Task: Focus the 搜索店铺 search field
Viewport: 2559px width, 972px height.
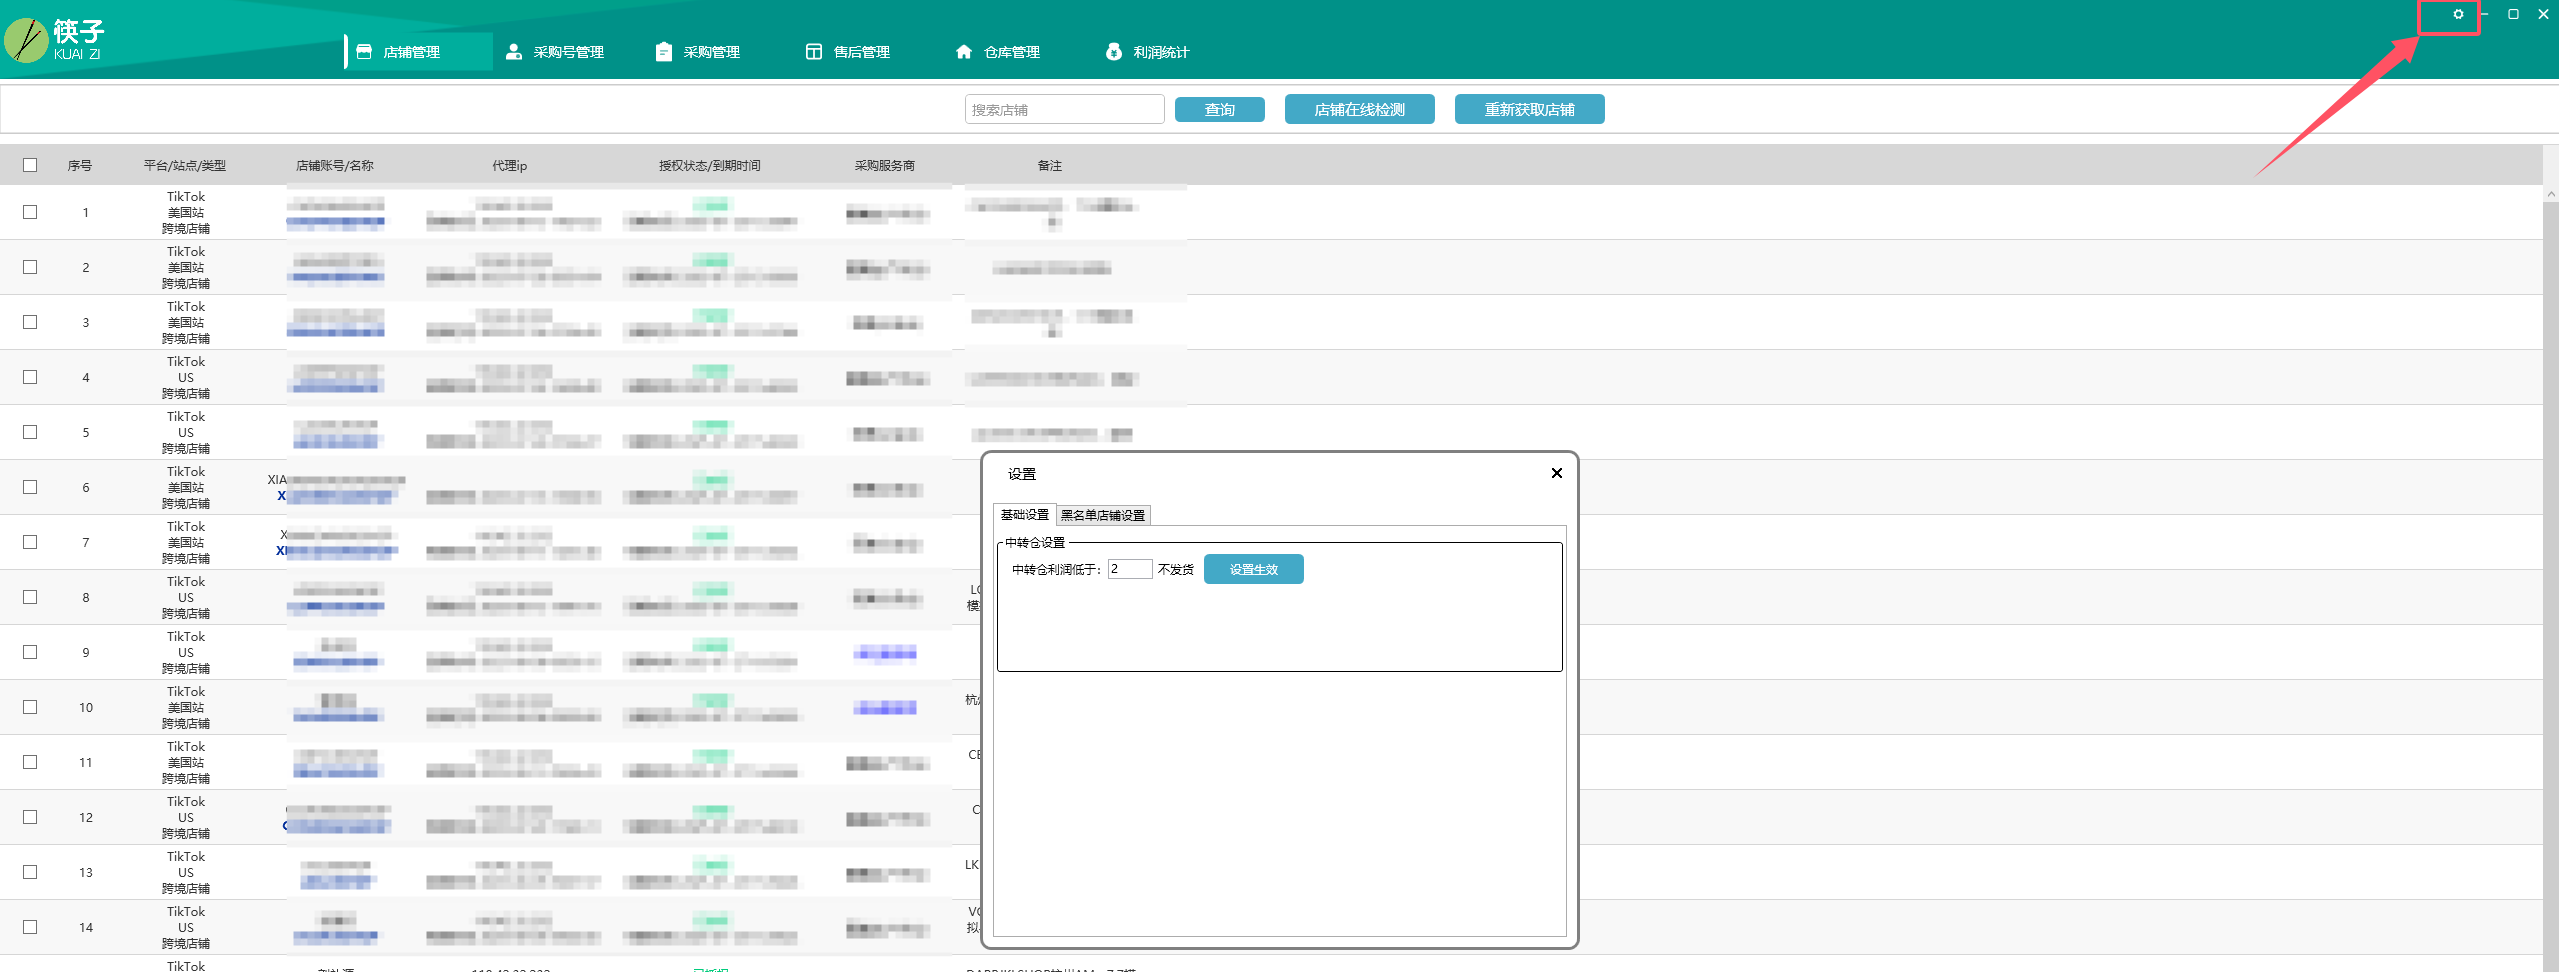Action: 1064,110
